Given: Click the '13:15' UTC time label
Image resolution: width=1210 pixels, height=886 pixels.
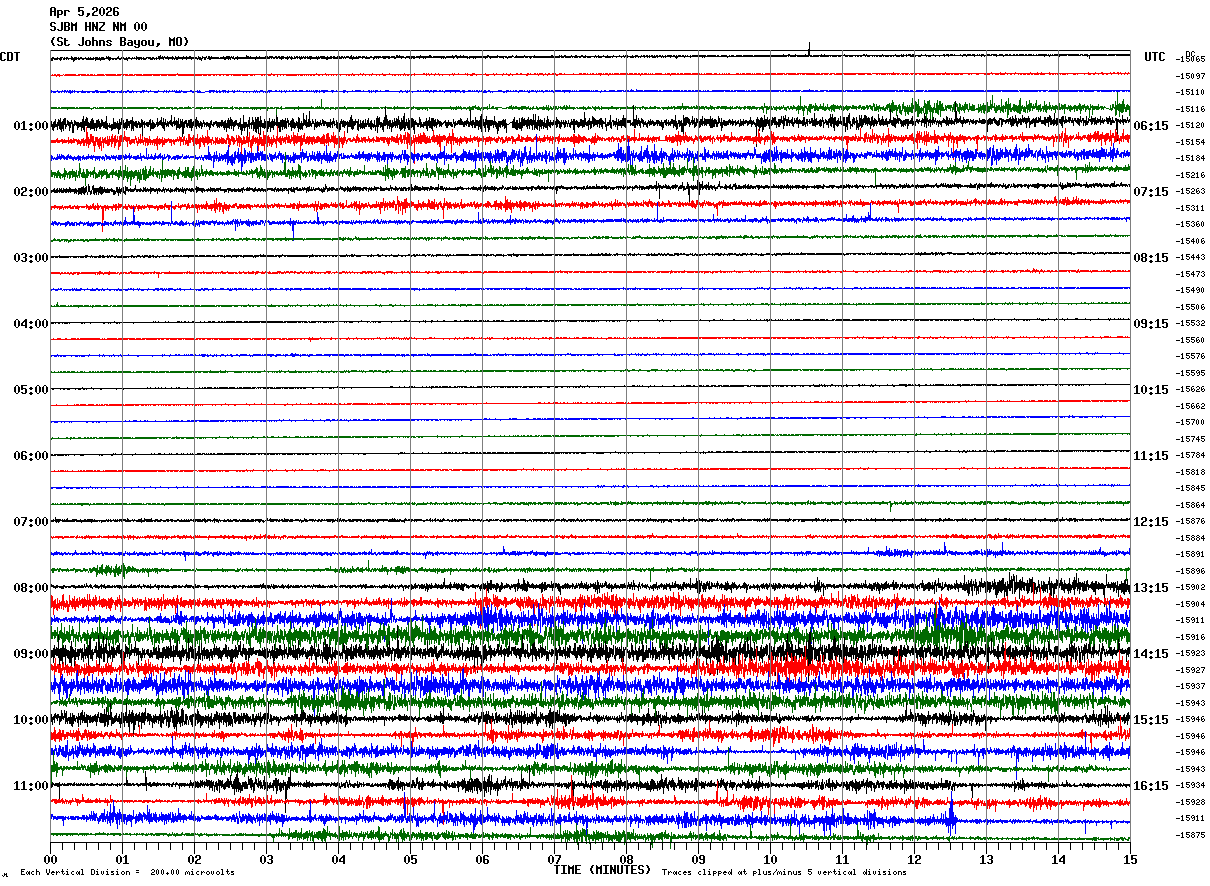Looking at the screenshot, I should click(x=1152, y=588).
